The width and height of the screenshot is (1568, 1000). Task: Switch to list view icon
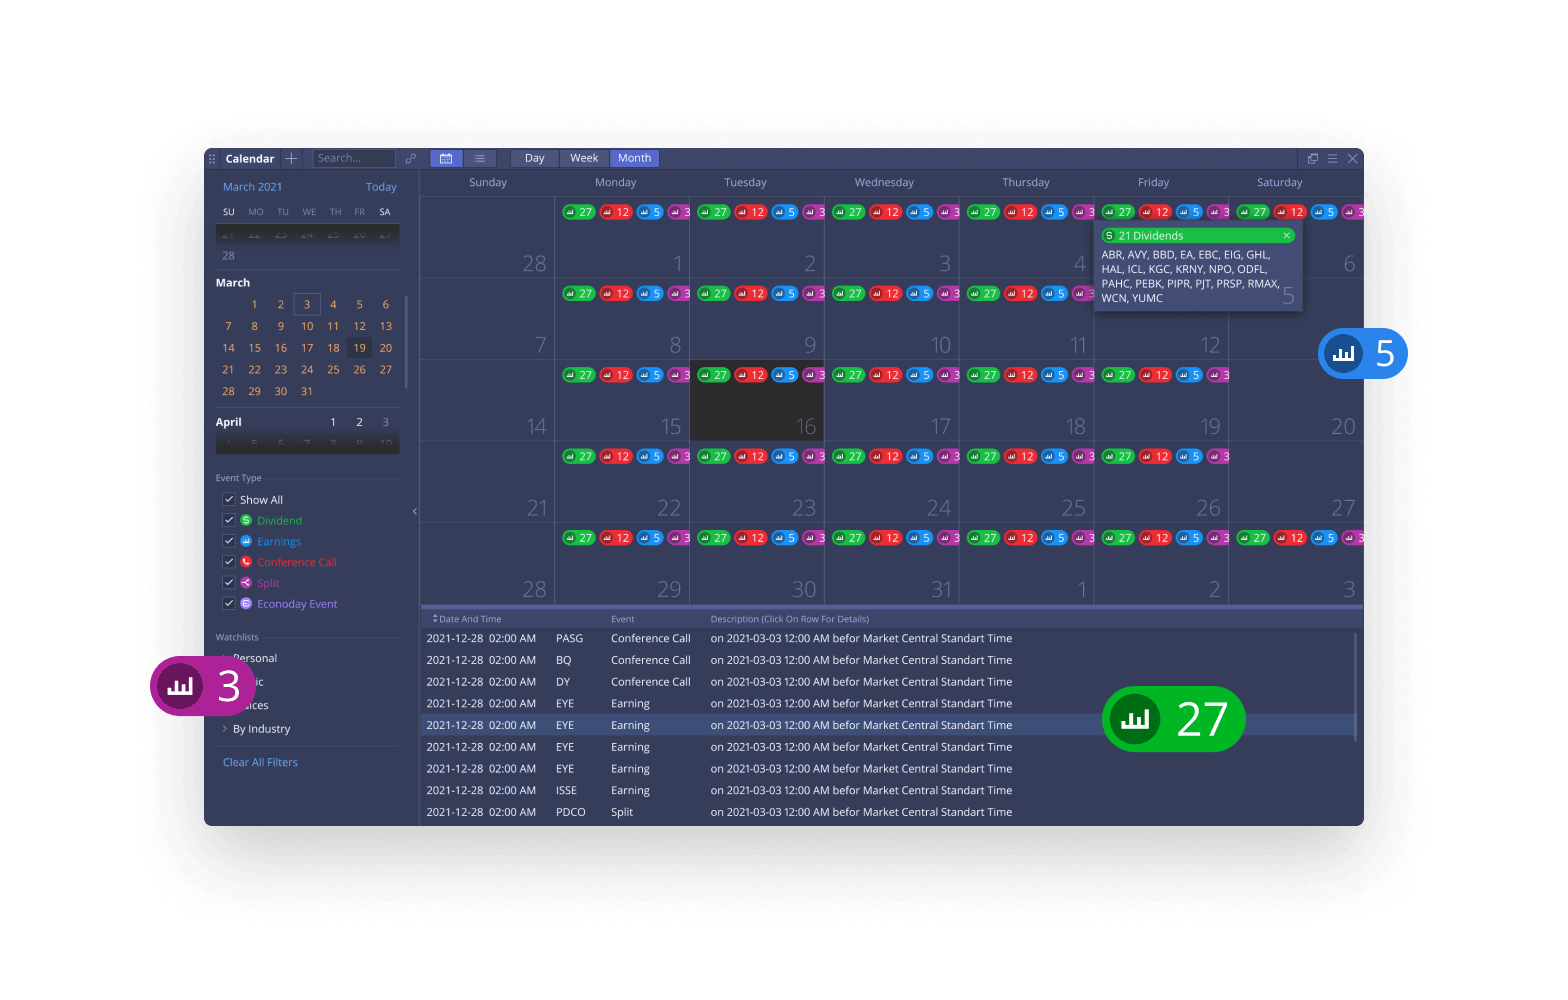(479, 158)
